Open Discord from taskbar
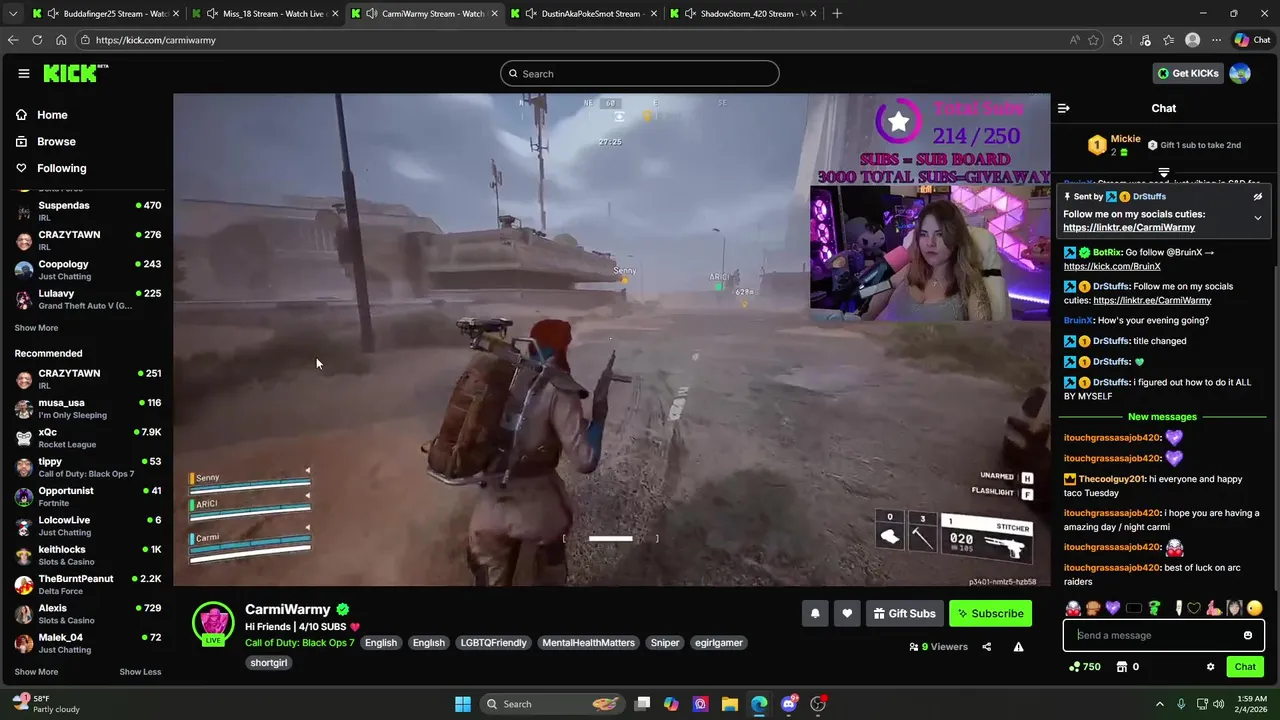 pyautogui.click(x=789, y=704)
